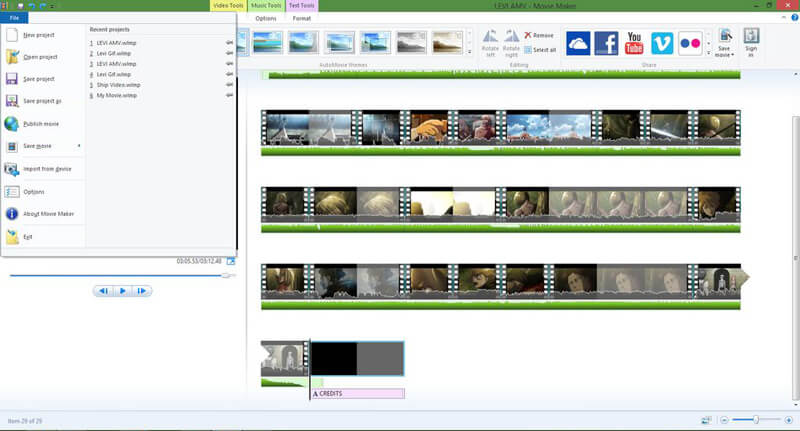Rotate the clip right
800x431 pixels.
pos(511,43)
